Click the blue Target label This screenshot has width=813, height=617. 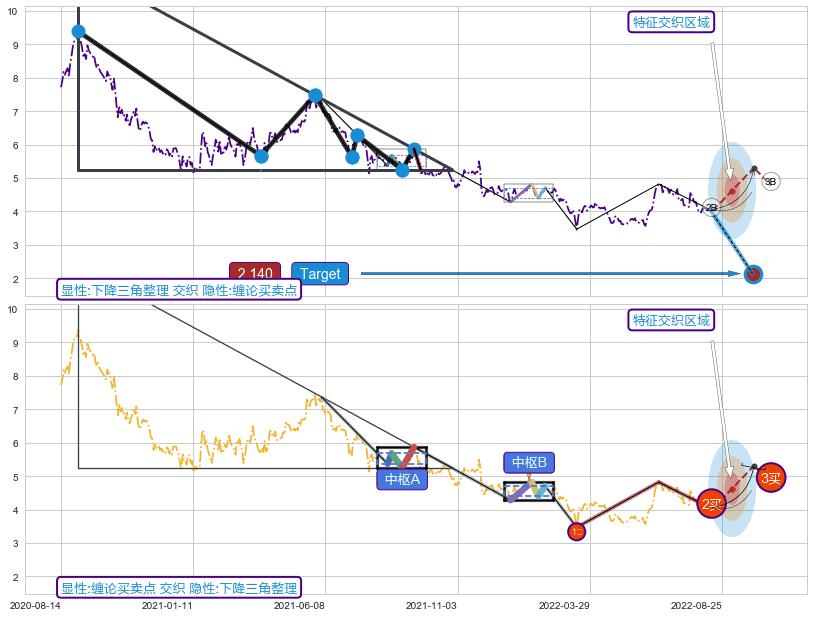tap(320, 274)
